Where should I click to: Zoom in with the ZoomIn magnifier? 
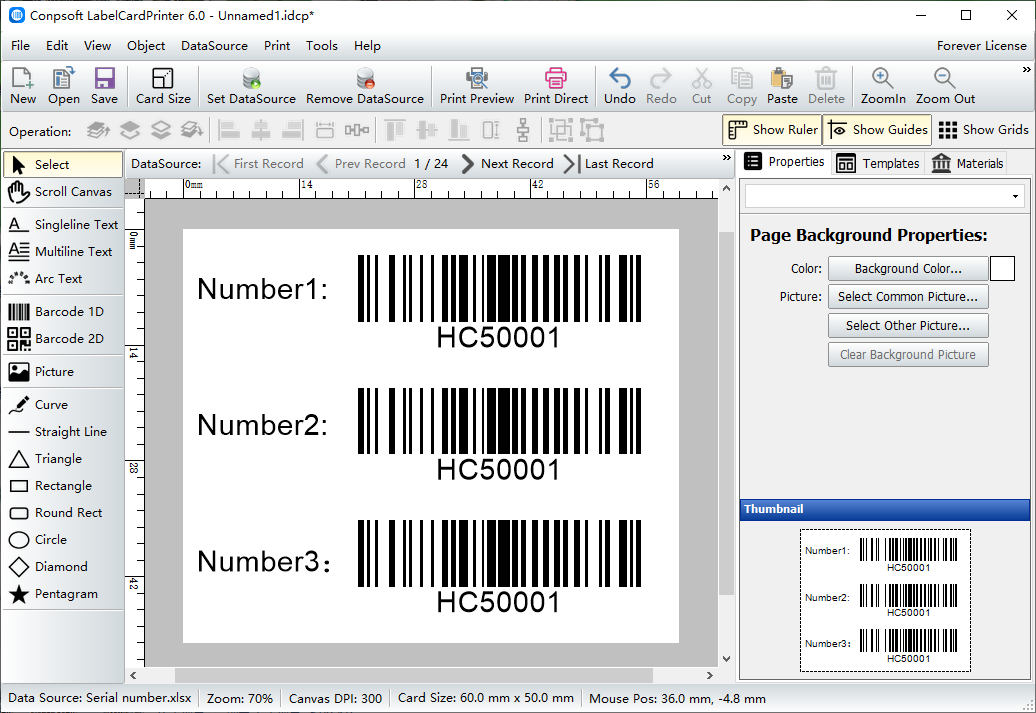point(883,86)
